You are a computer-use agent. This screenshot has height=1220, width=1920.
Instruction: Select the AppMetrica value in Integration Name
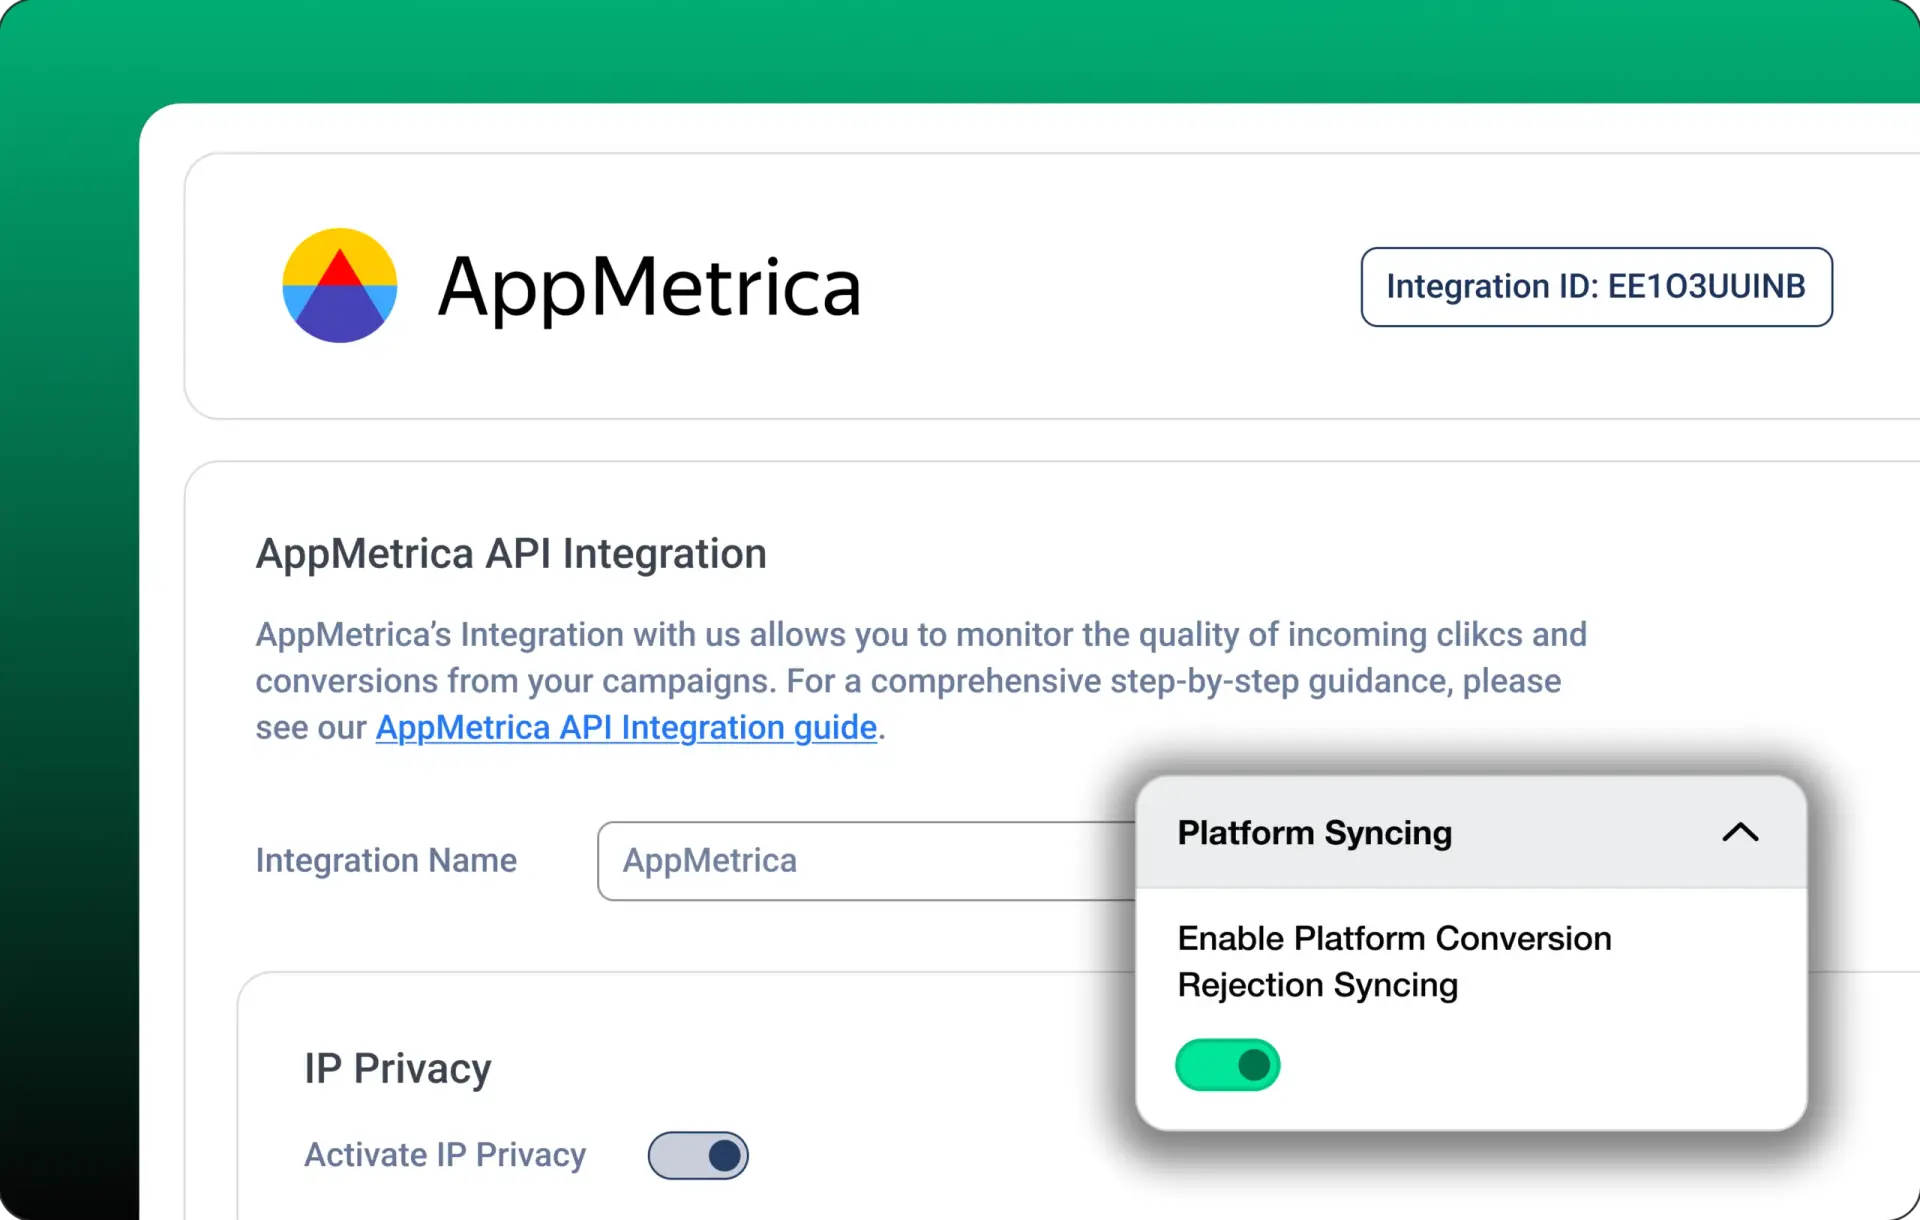coord(710,861)
